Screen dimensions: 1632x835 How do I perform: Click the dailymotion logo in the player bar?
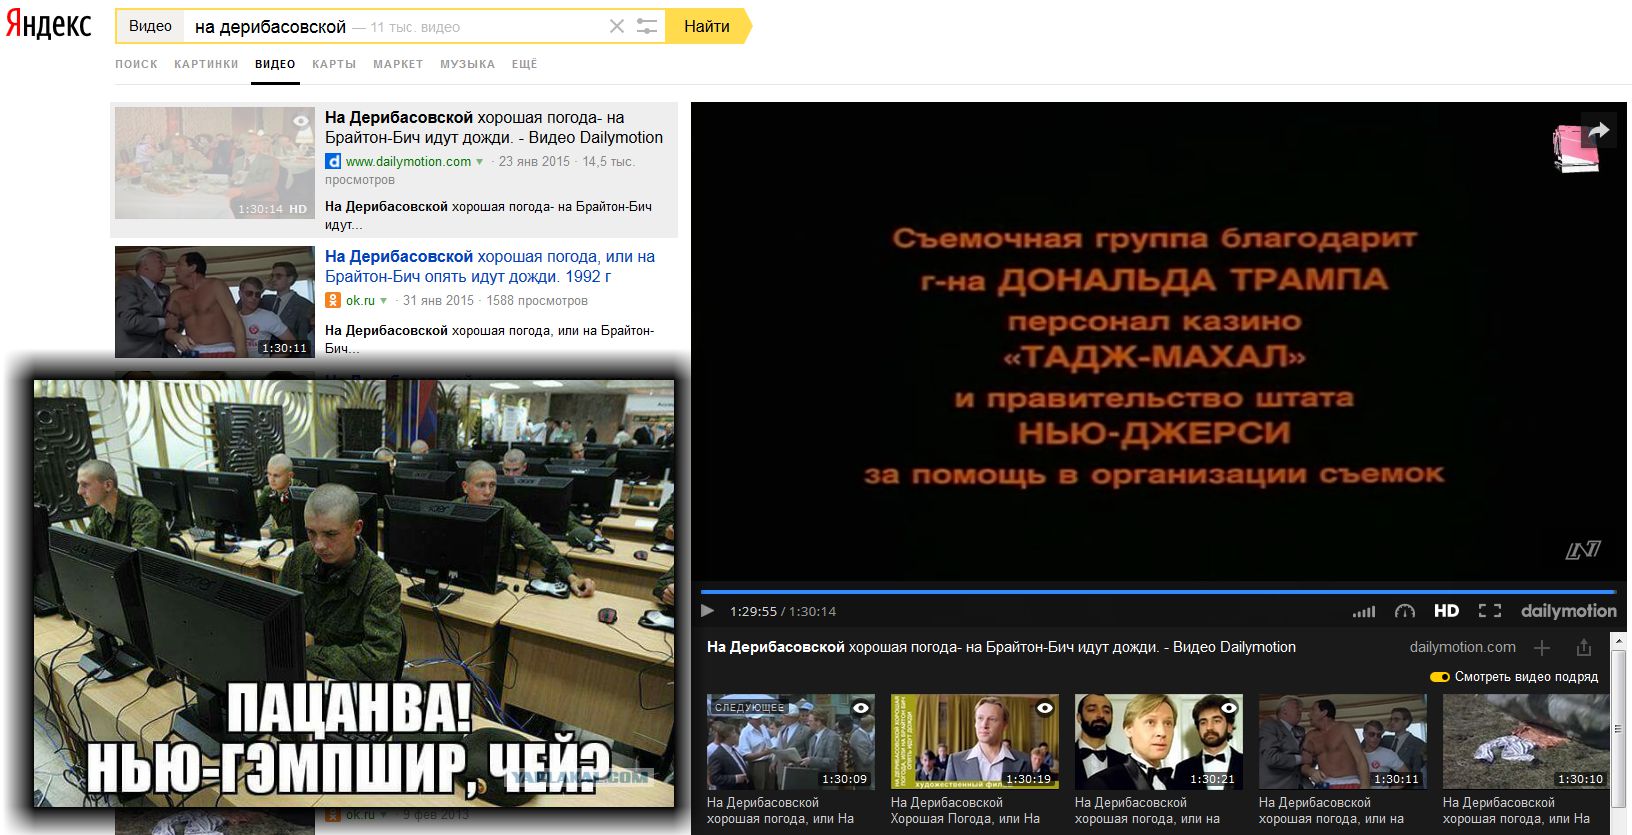pos(1568,611)
